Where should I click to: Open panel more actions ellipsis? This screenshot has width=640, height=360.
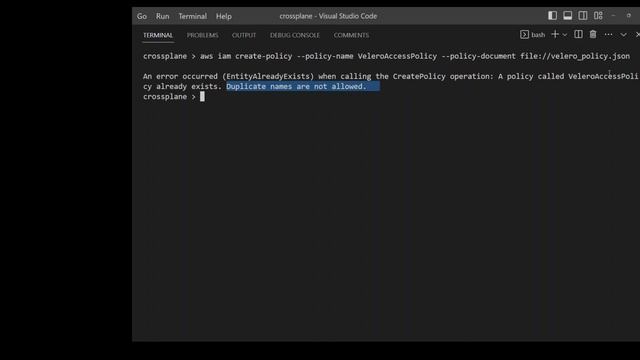coord(608,35)
